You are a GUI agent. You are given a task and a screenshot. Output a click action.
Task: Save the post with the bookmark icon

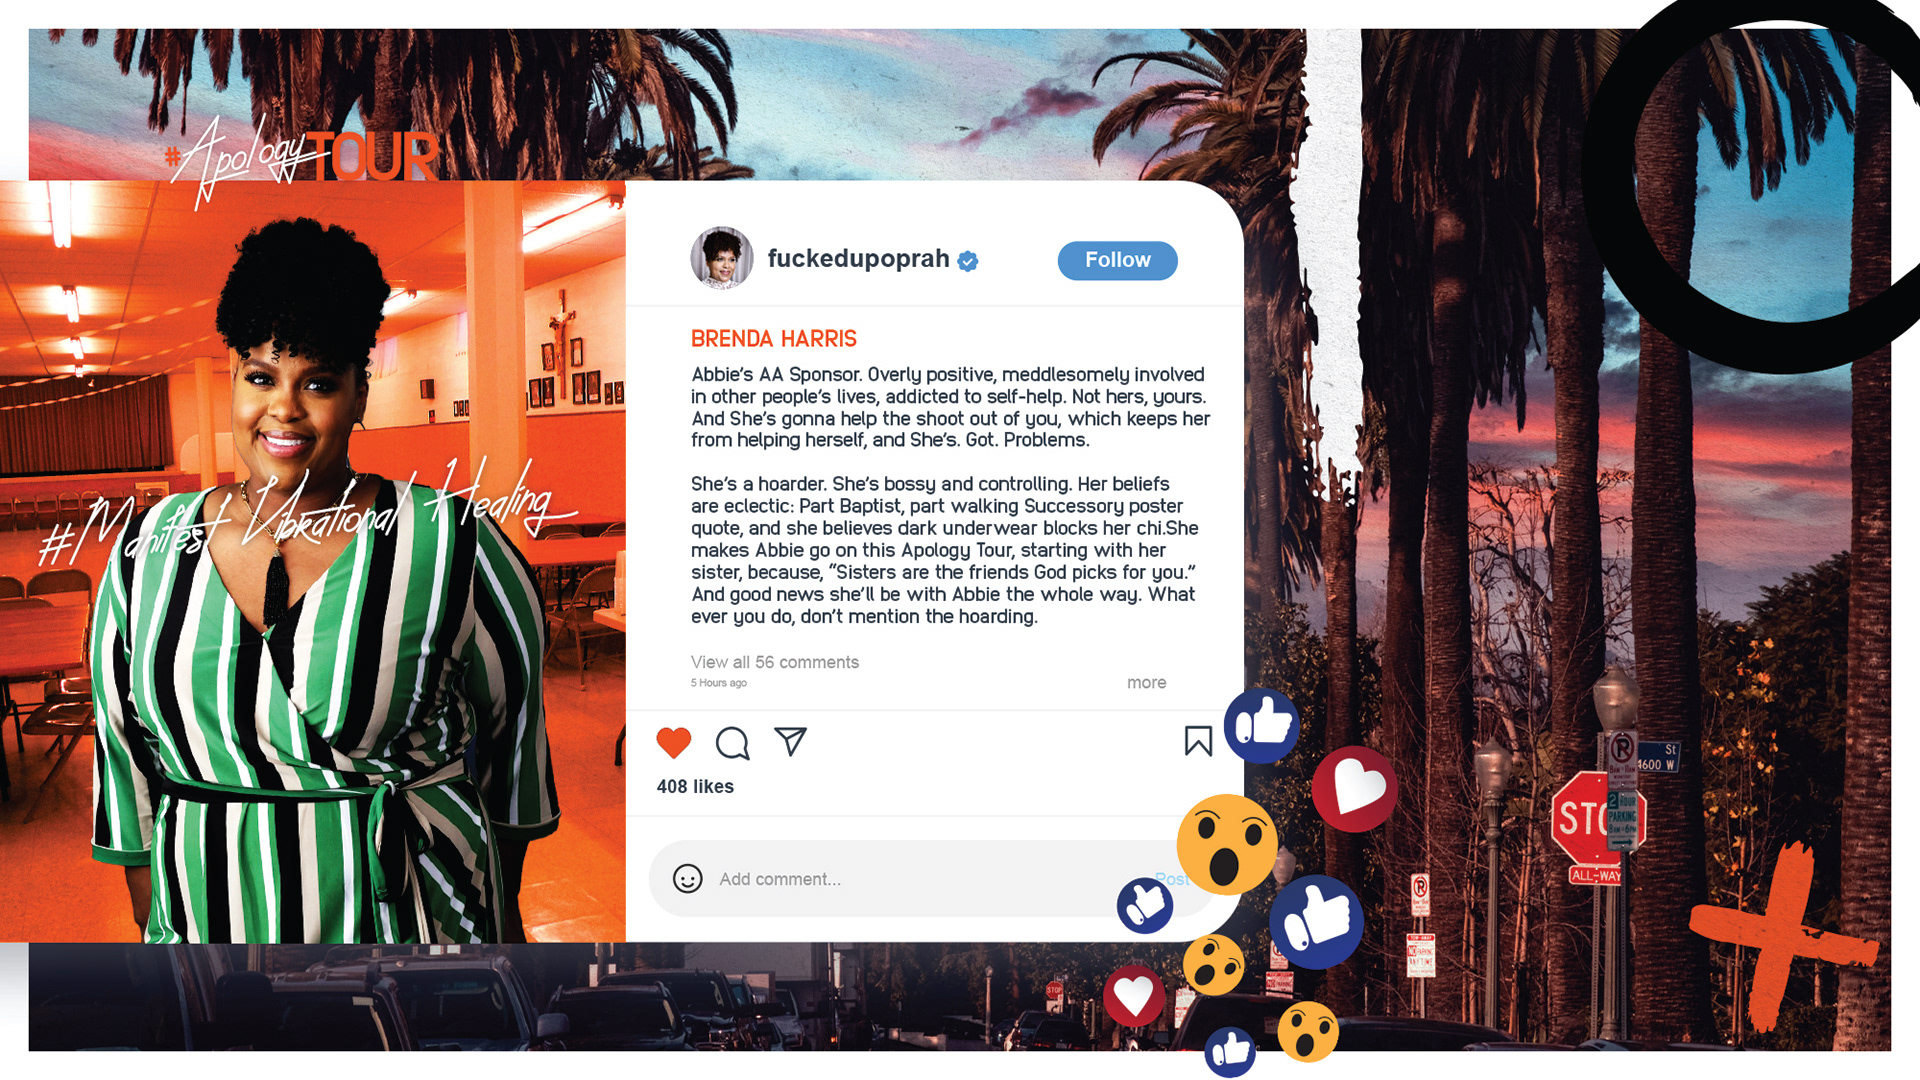[1198, 741]
